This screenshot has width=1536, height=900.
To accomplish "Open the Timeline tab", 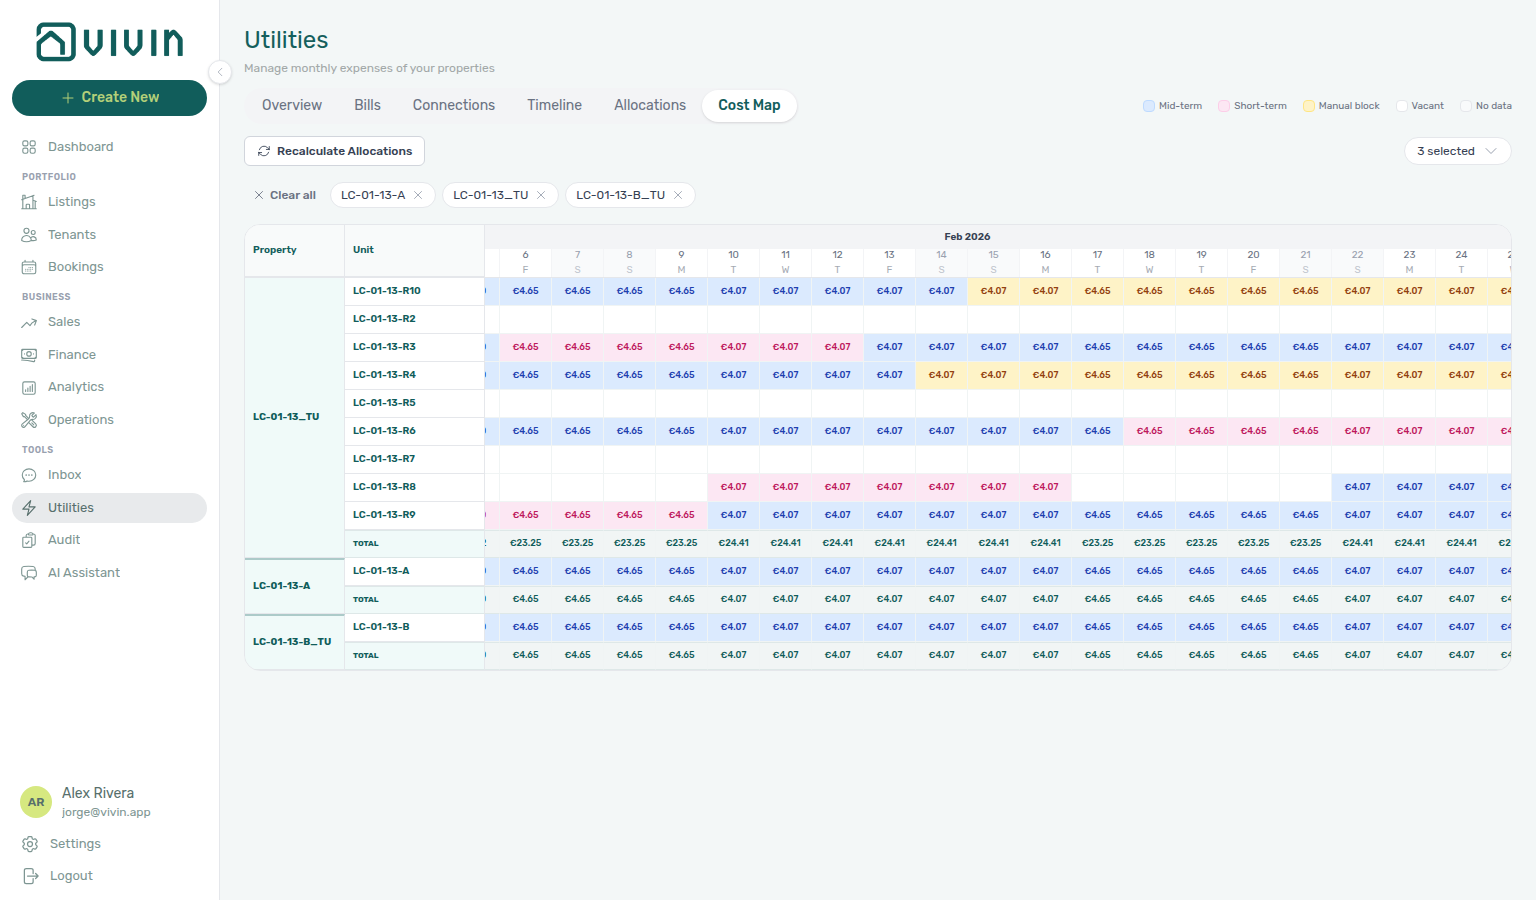I will point(555,105).
